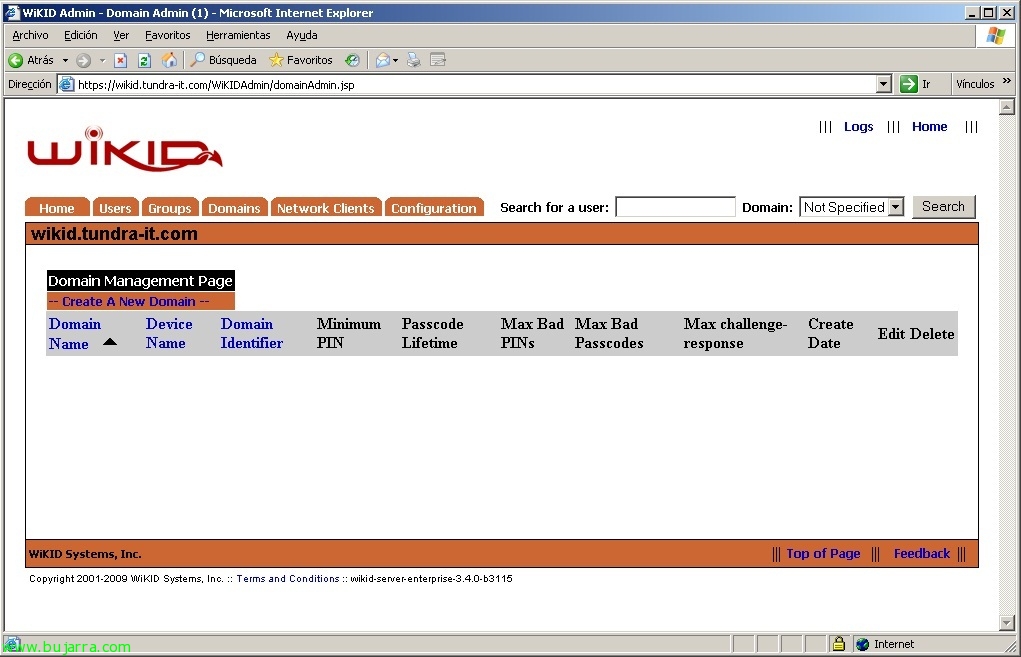The image size is (1021, 657).
Task: Open the Archivo menu
Action: pyautogui.click(x=30, y=35)
